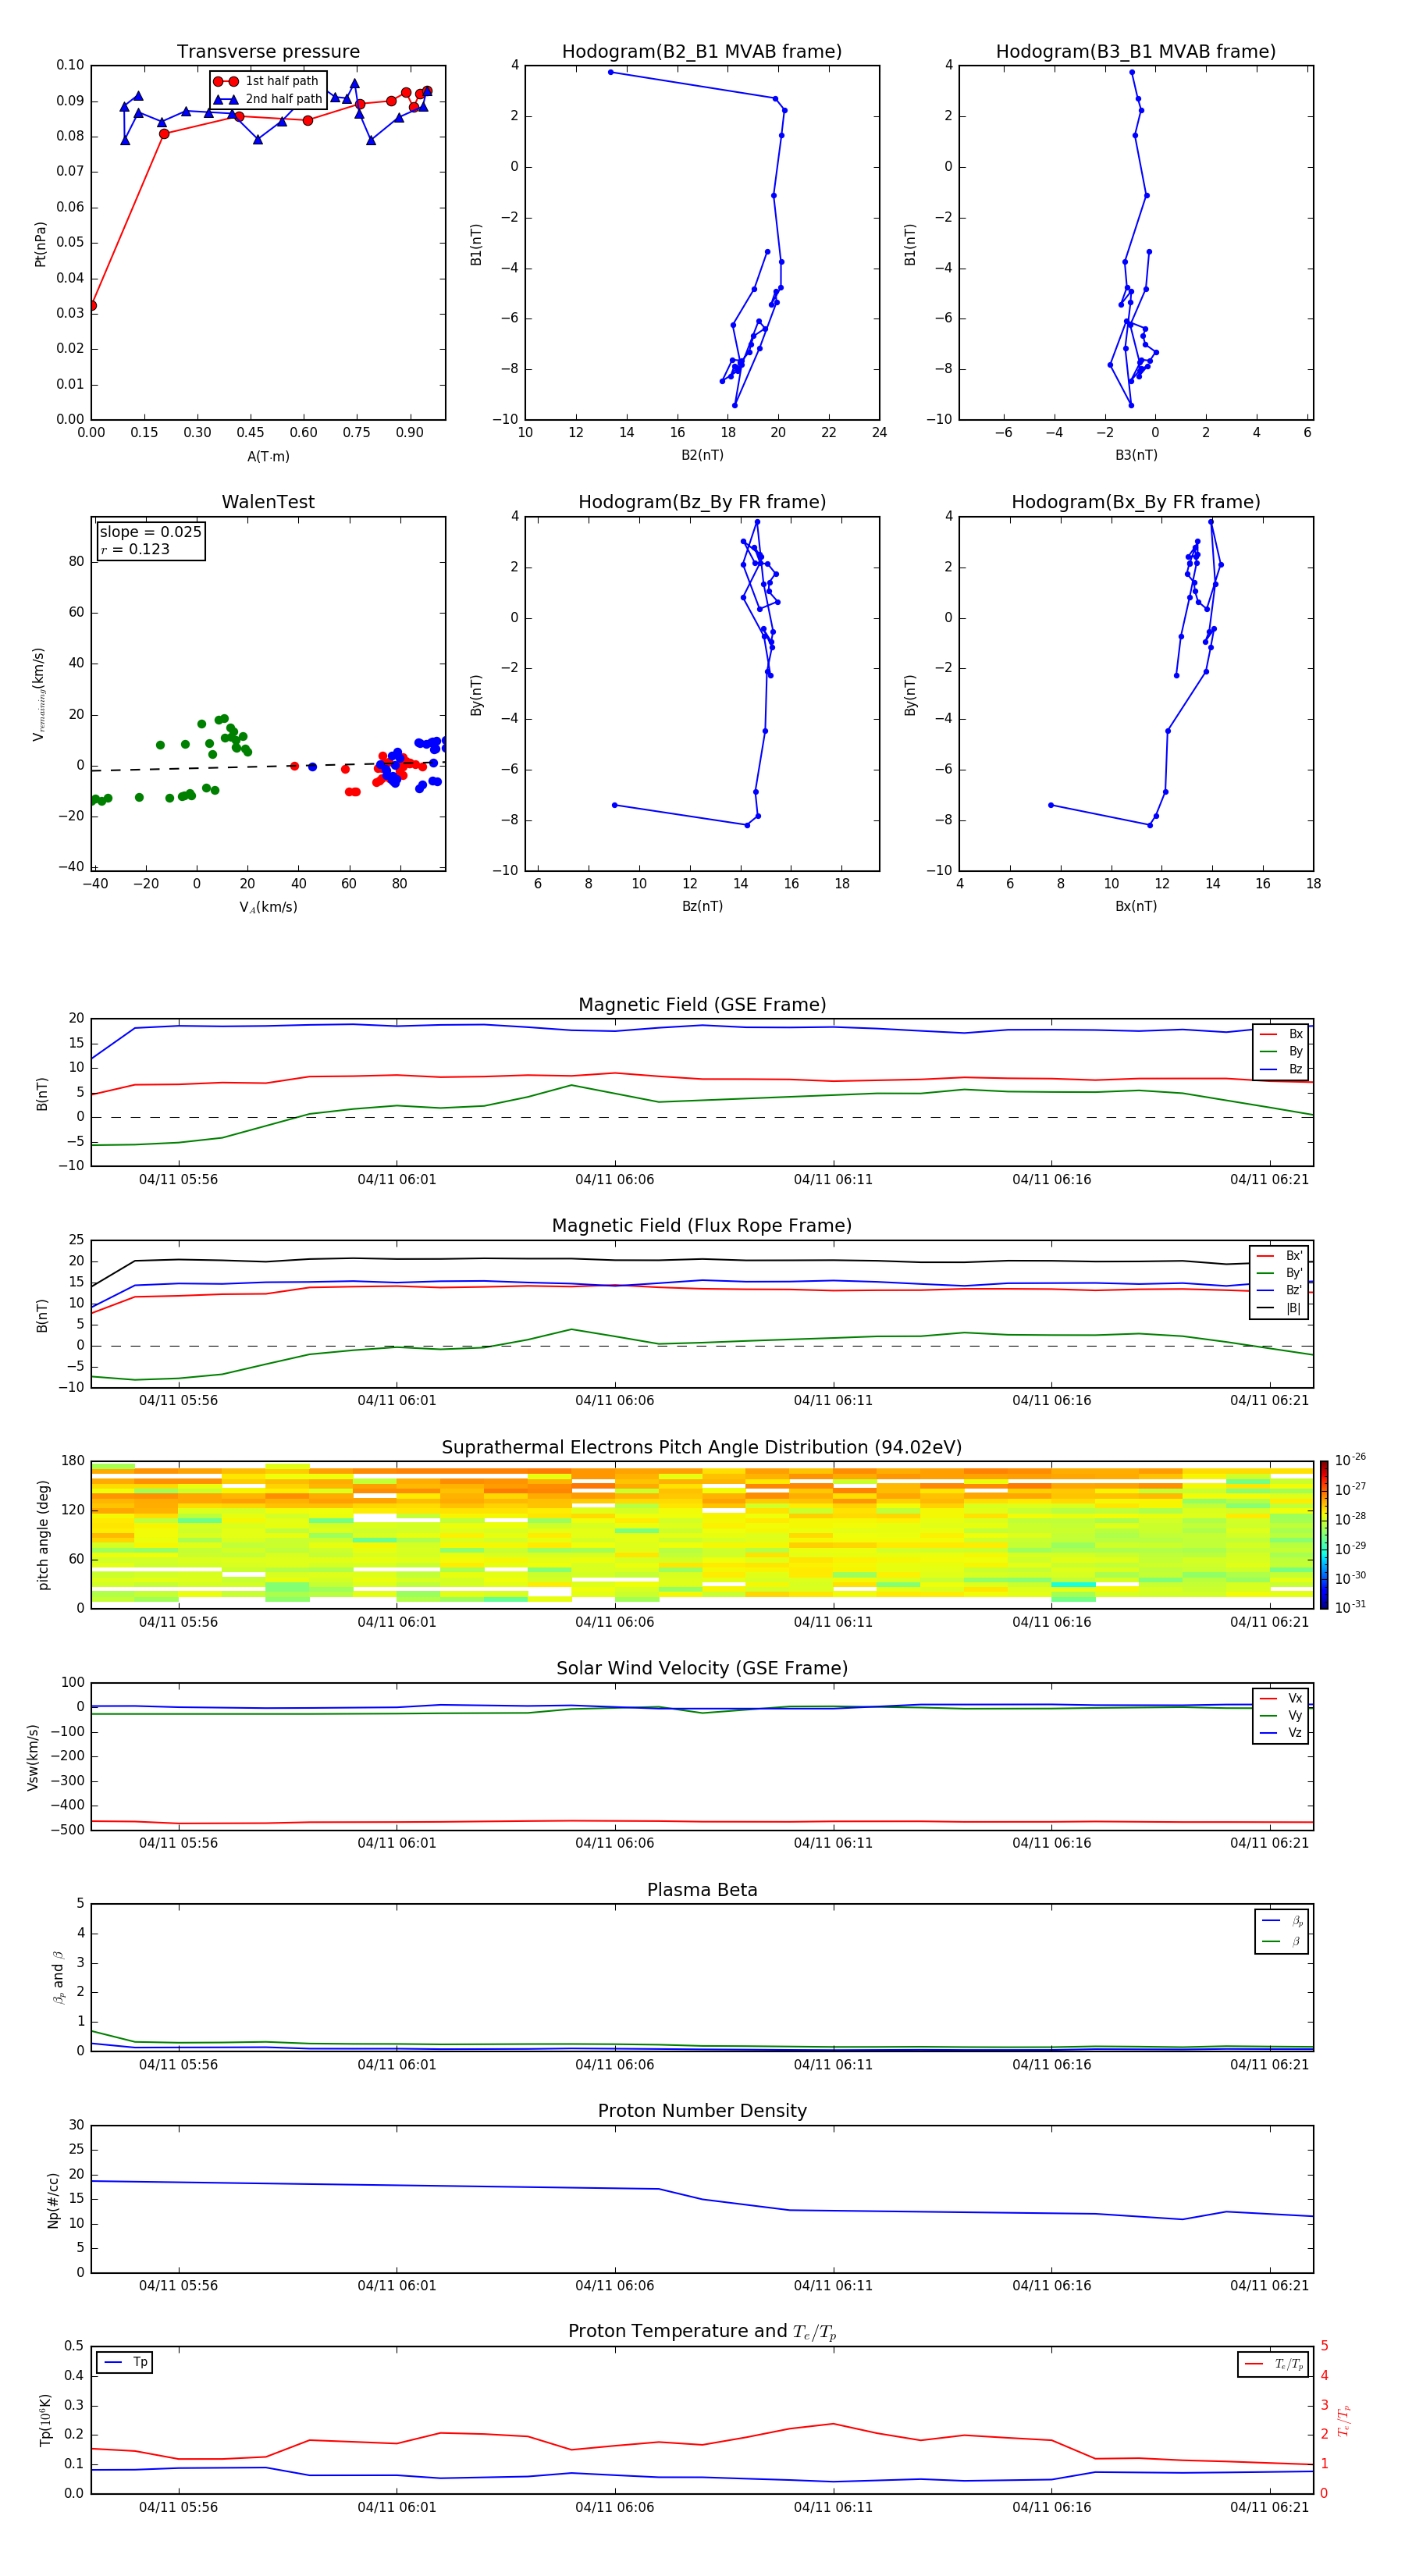Select the red 'Te/Tp' right axis label
1405x2576 pixels.
[1343, 2420]
